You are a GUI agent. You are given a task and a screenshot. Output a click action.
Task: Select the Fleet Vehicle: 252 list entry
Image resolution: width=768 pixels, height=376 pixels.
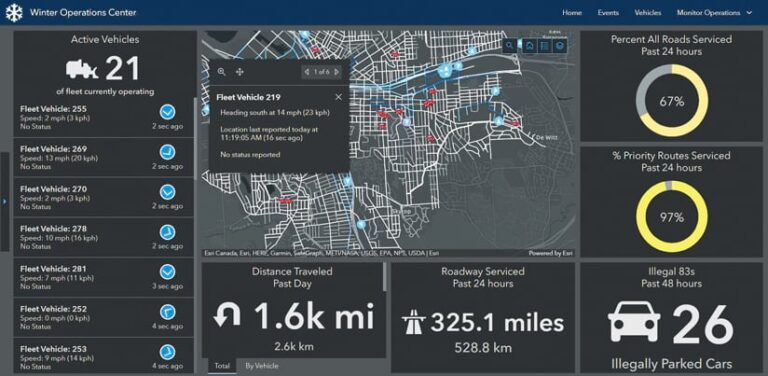pyautogui.click(x=103, y=317)
